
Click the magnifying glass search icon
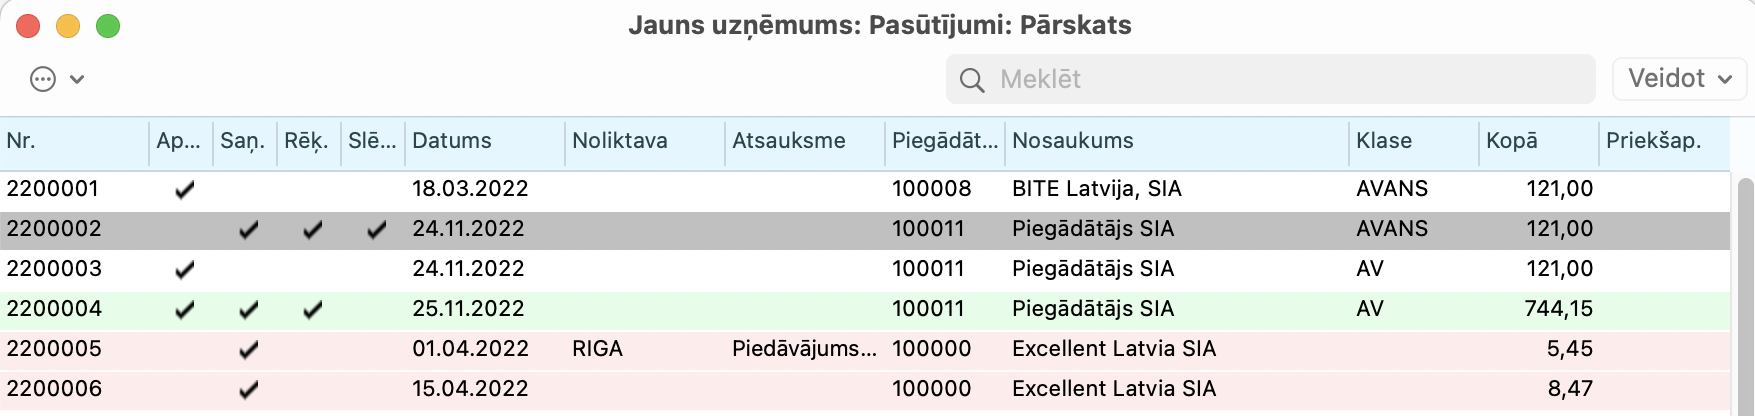tap(971, 80)
